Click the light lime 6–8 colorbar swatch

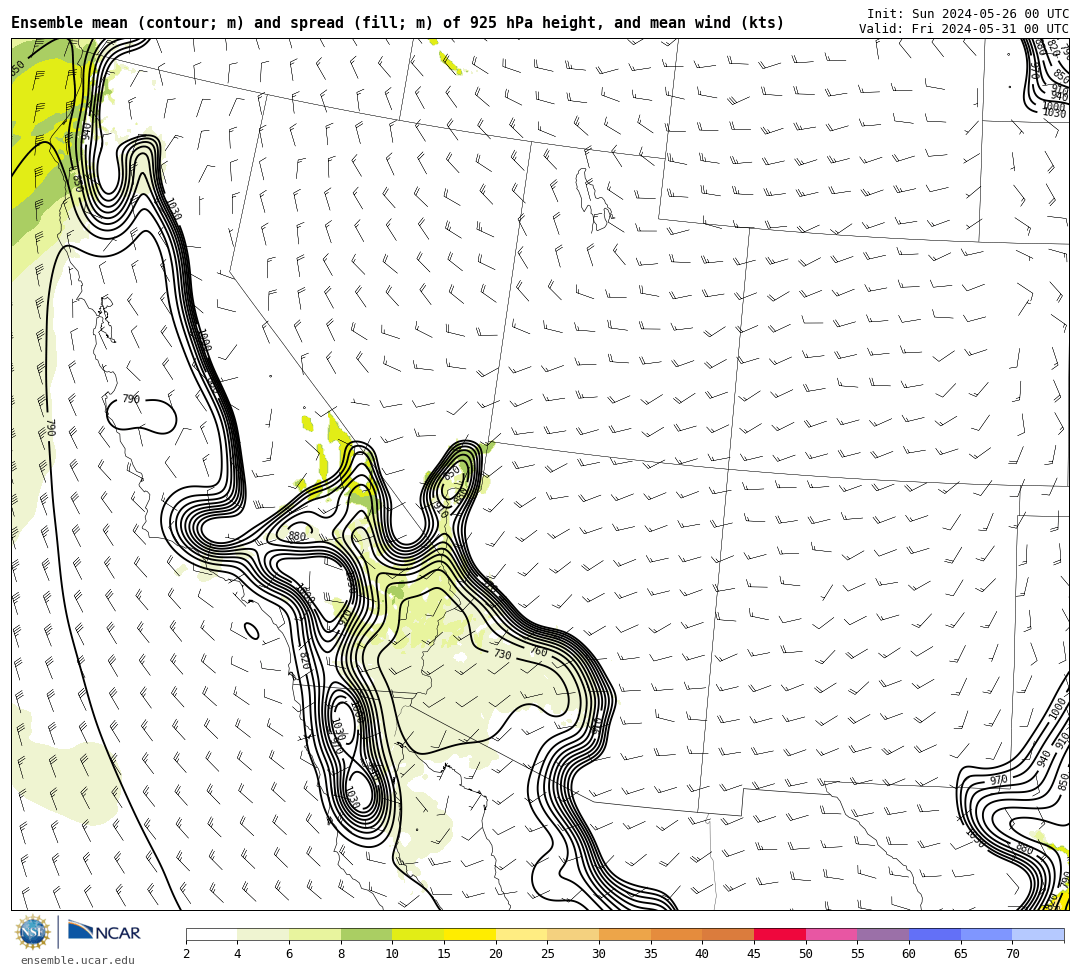coord(315,934)
